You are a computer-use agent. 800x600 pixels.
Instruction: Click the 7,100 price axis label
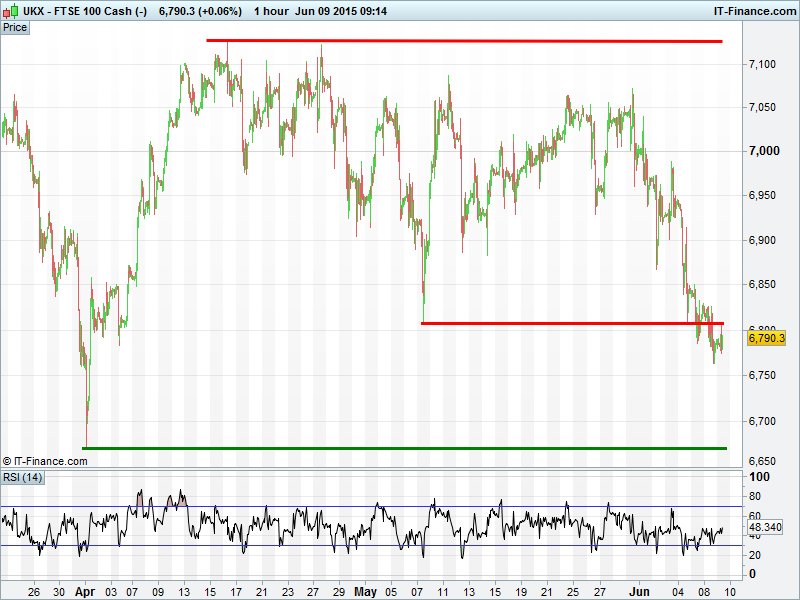click(763, 65)
